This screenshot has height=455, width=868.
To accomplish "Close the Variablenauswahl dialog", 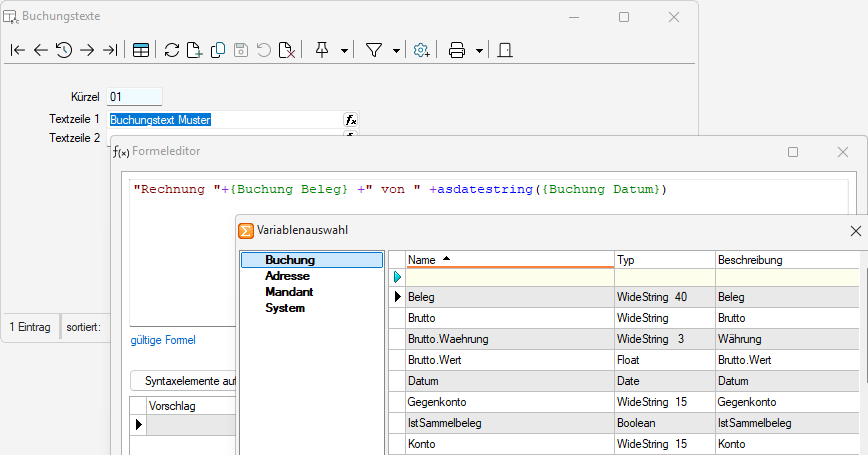I will coord(855,231).
